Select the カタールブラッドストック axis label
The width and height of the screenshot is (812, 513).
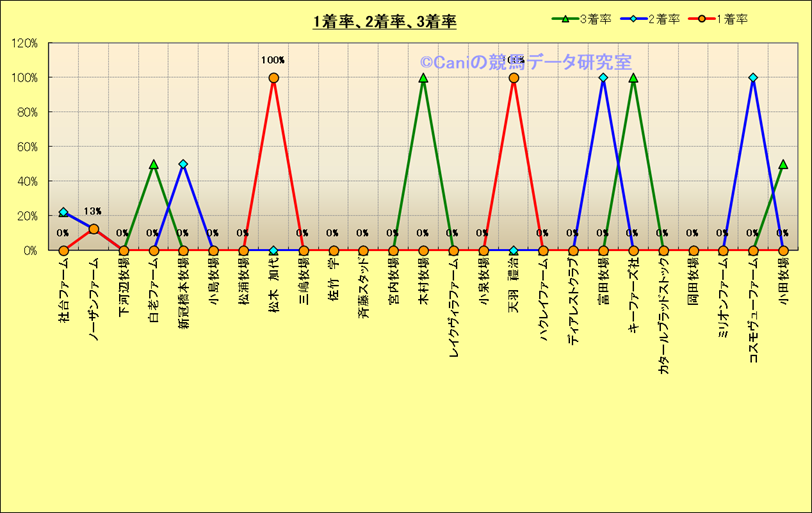click(664, 315)
